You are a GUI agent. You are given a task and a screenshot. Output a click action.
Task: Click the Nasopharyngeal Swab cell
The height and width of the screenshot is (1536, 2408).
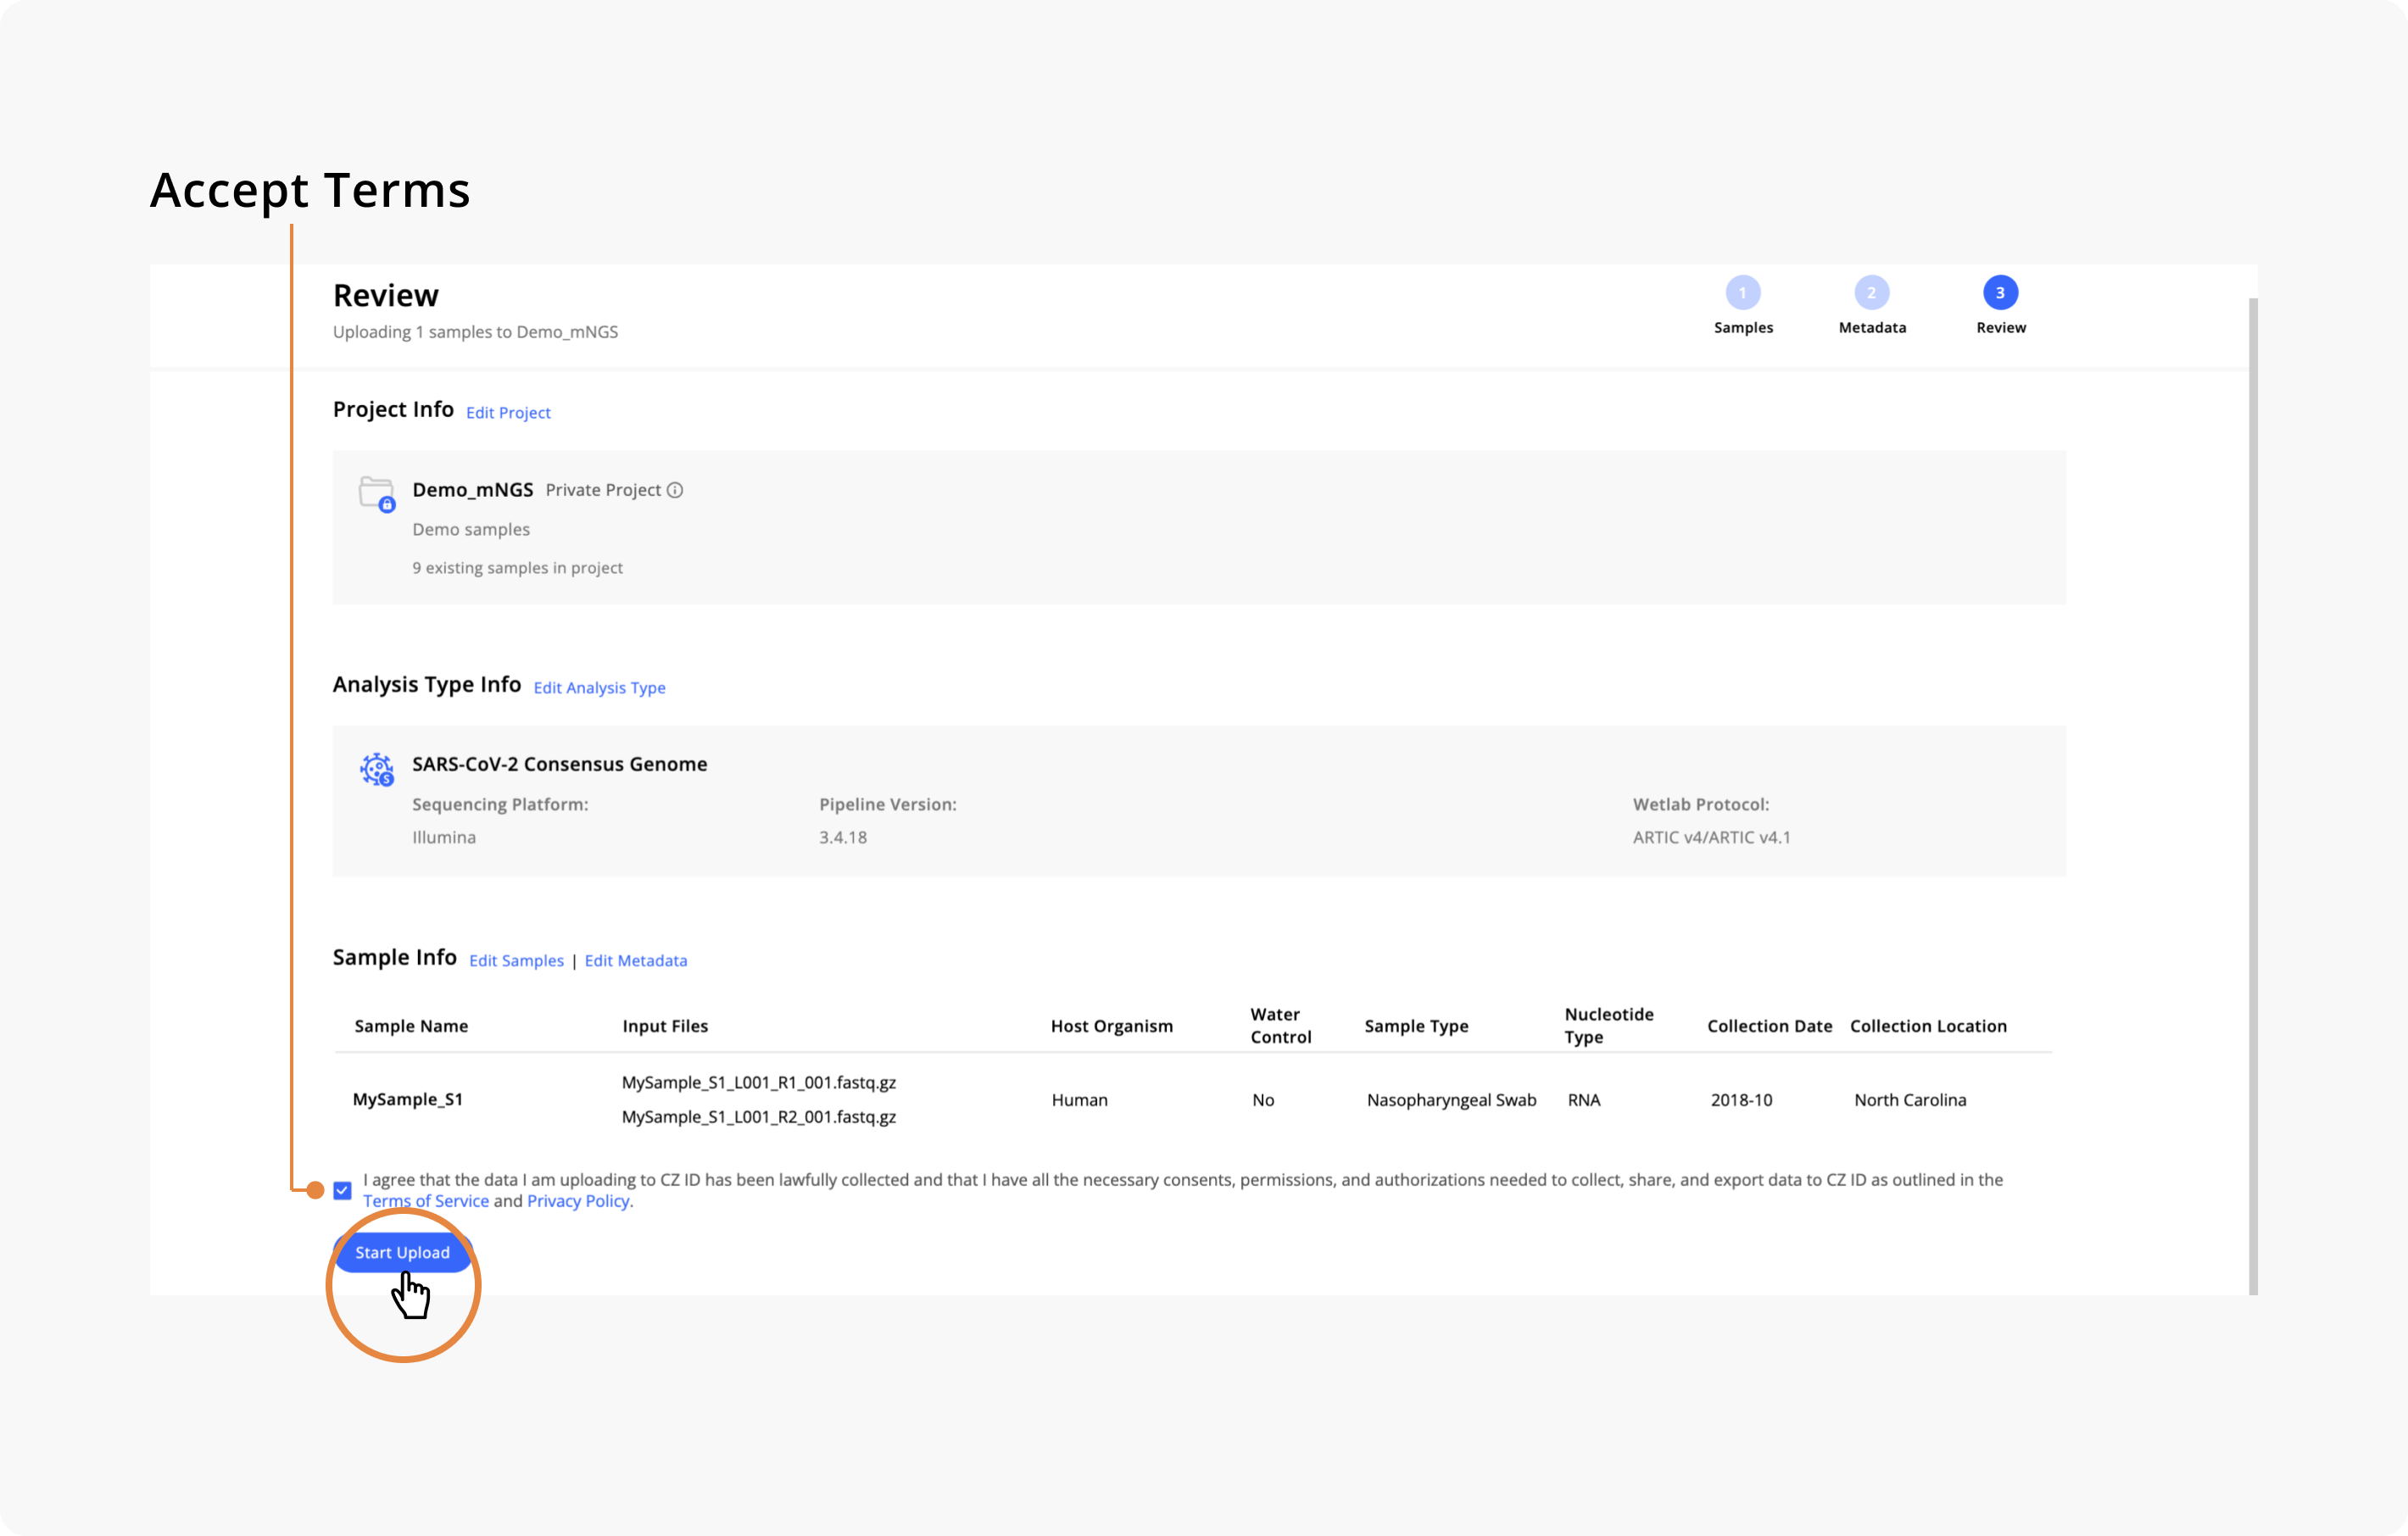click(x=1451, y=1100)
